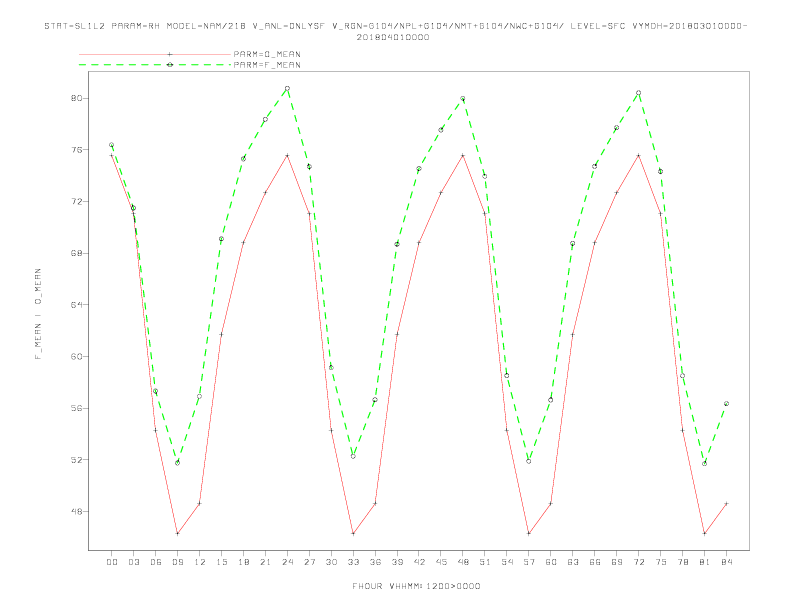Select the green F_MEAN peak marker at hour 24
The image size is (792, 612).
pos(287,88)
